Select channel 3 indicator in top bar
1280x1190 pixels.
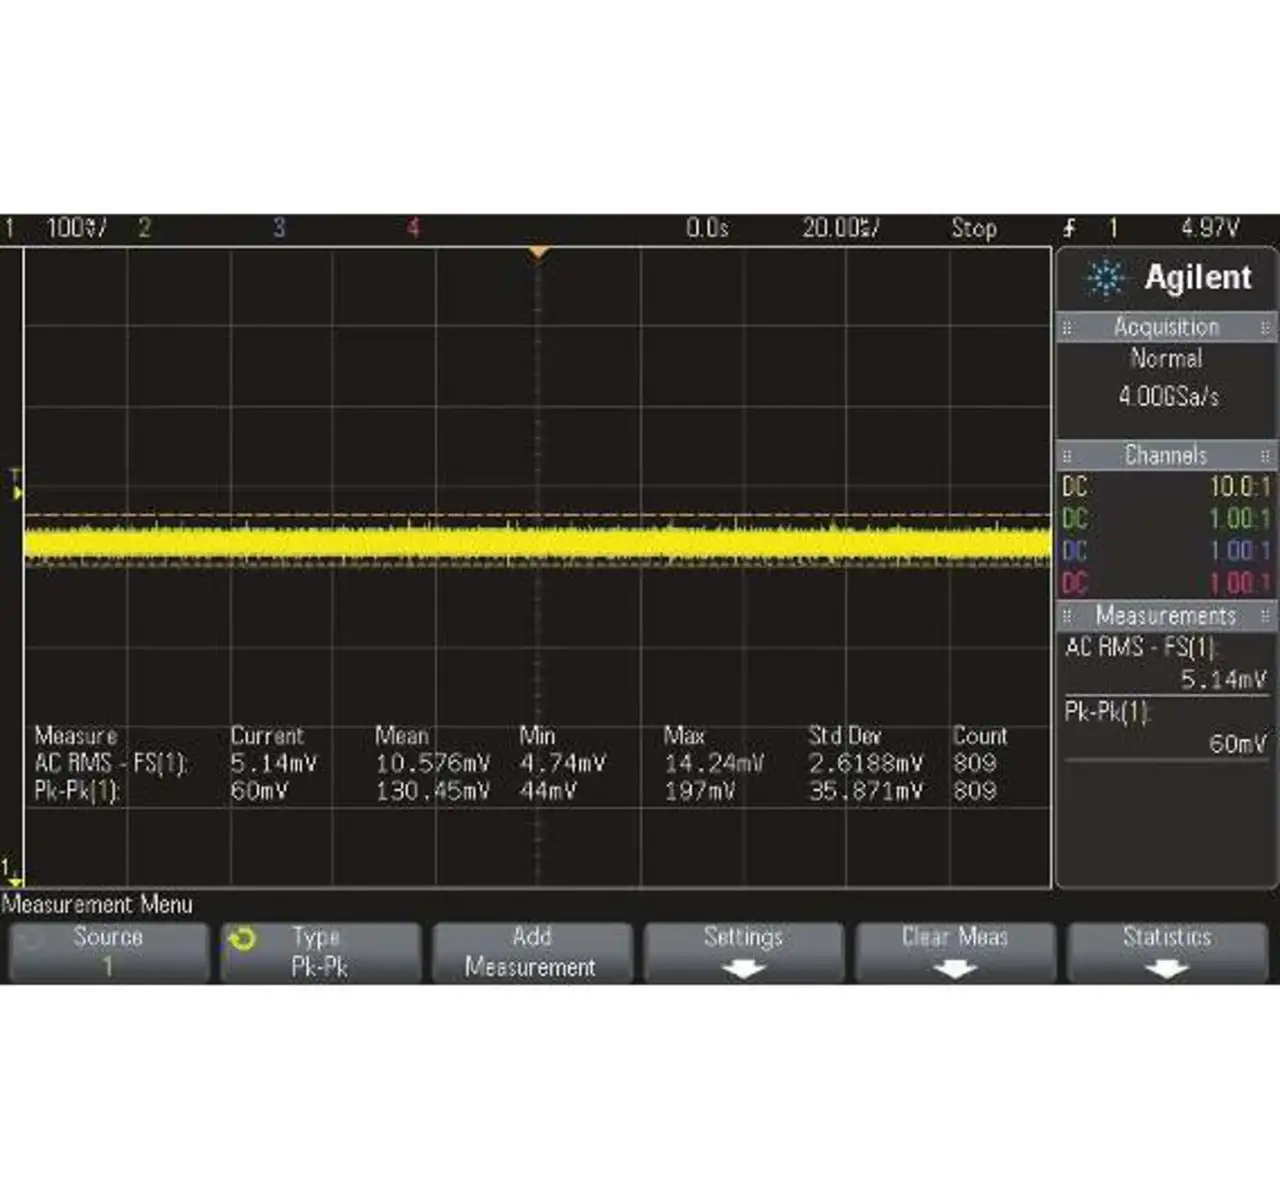click(x=279, y=228)
